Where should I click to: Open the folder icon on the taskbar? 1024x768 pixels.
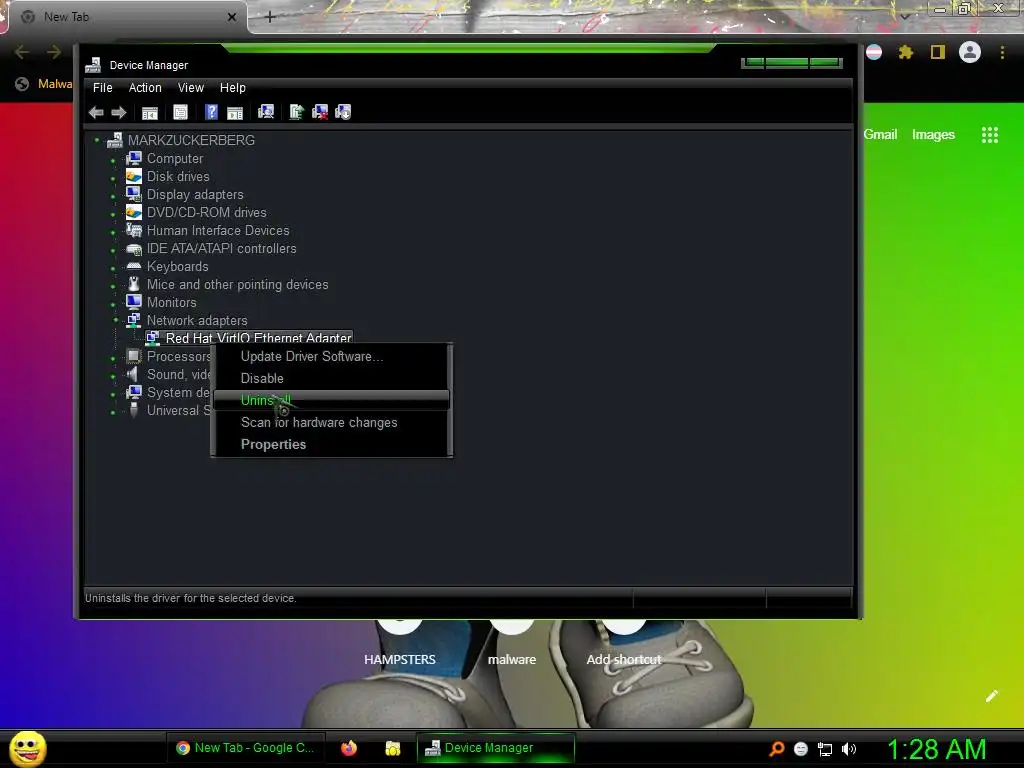[x=392, y=748]
